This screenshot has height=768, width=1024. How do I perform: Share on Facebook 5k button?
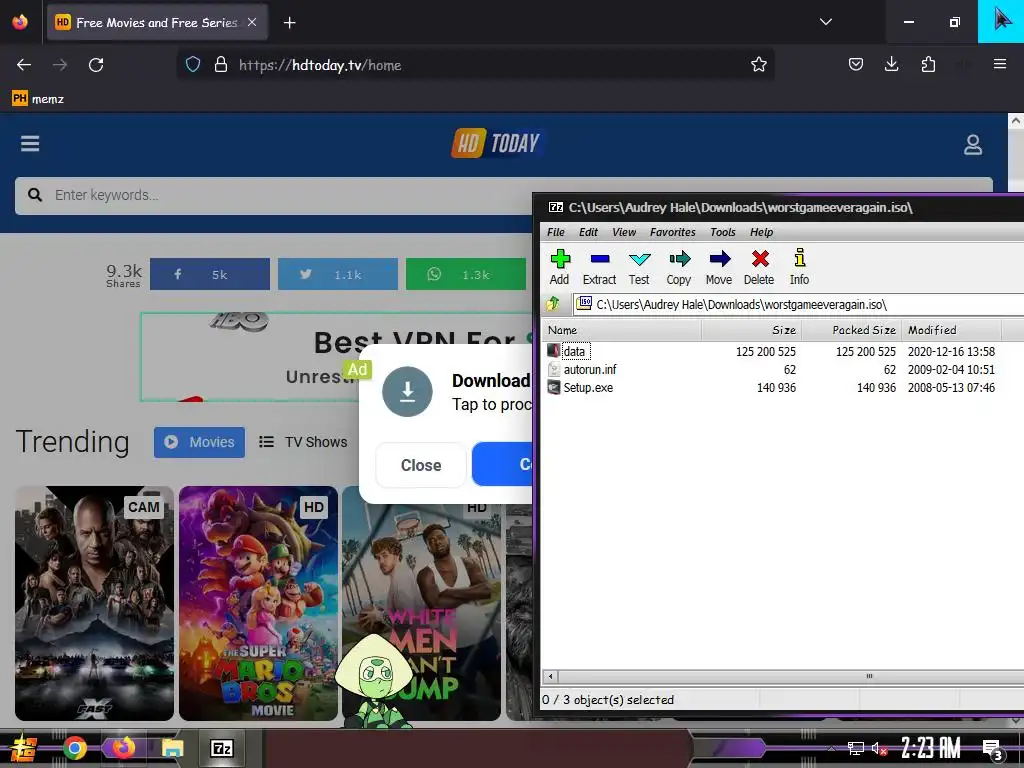point(210,274)
